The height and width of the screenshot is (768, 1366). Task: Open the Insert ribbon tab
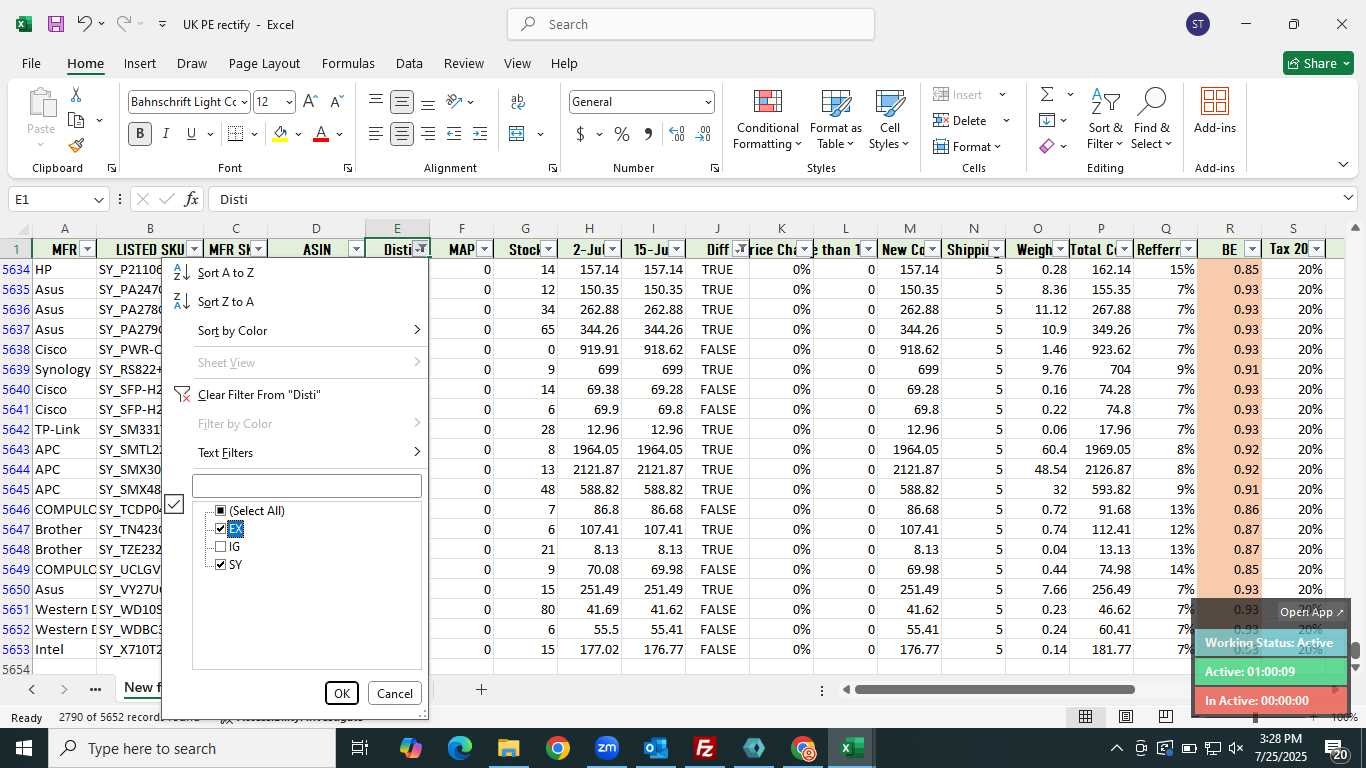[140, 63]
